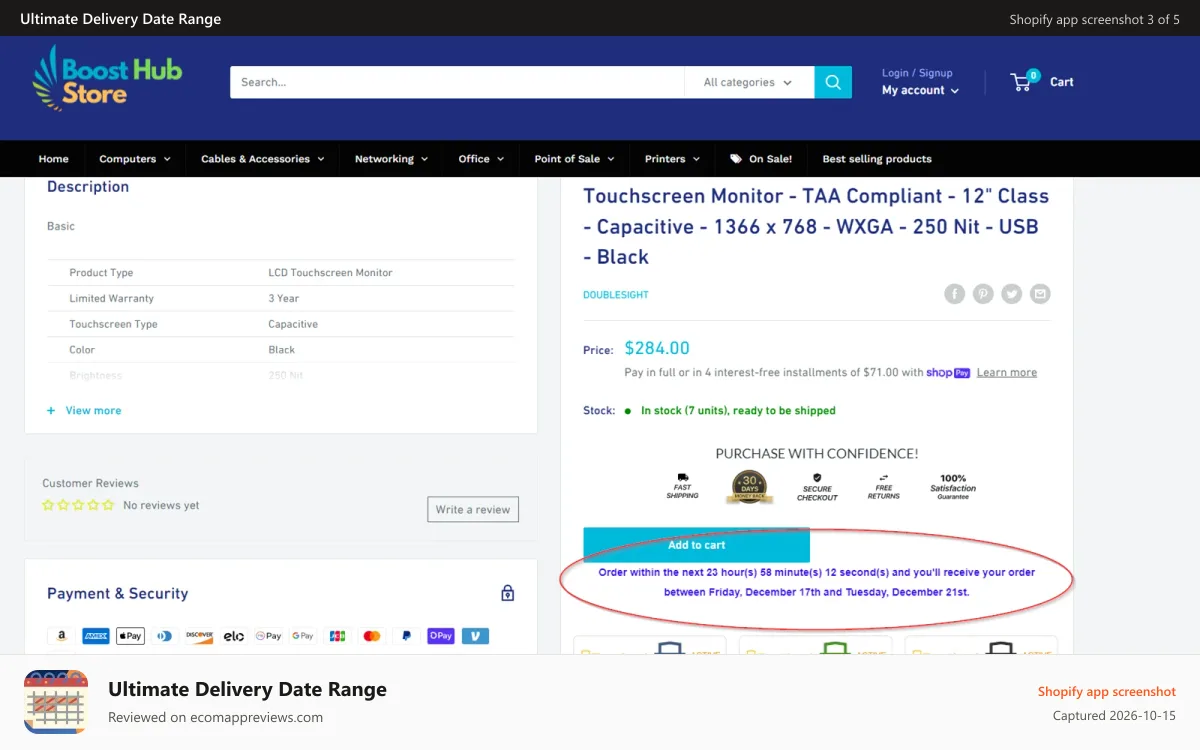The width and height of the screenshot is (1200, 750).
Task: Click the Venmo payment icon
Action: coord(475,636)
